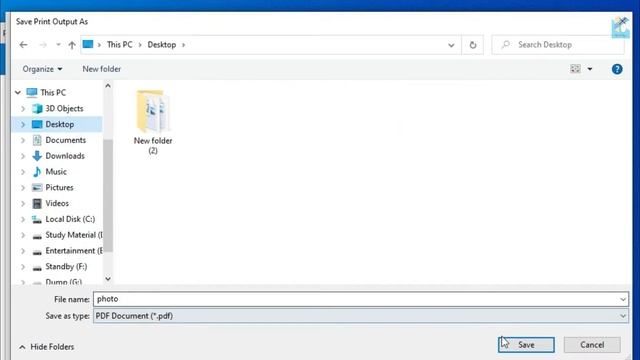This screenshot has width=640, height=360.
Task: Open Videos folder in sidebar
Action: pos(57,203)
